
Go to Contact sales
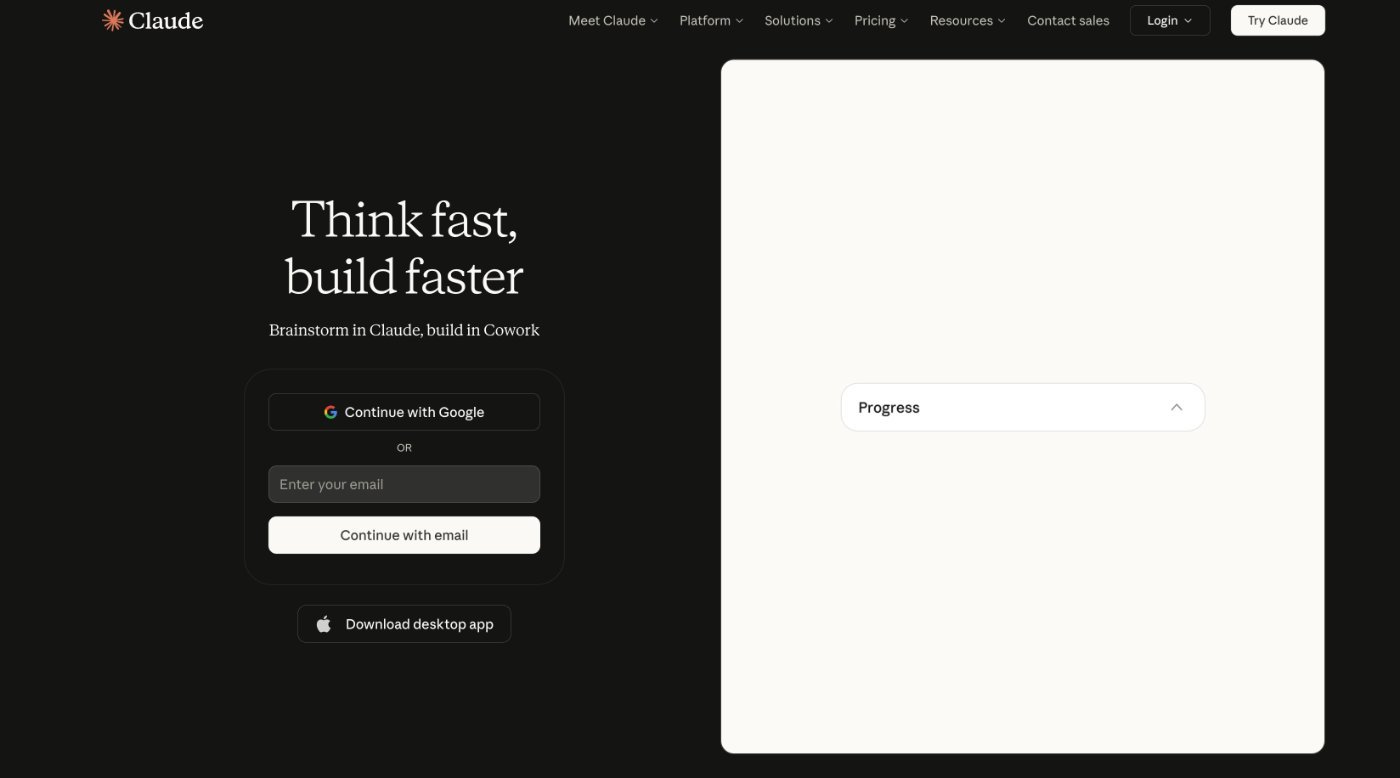click(1068, 20)
